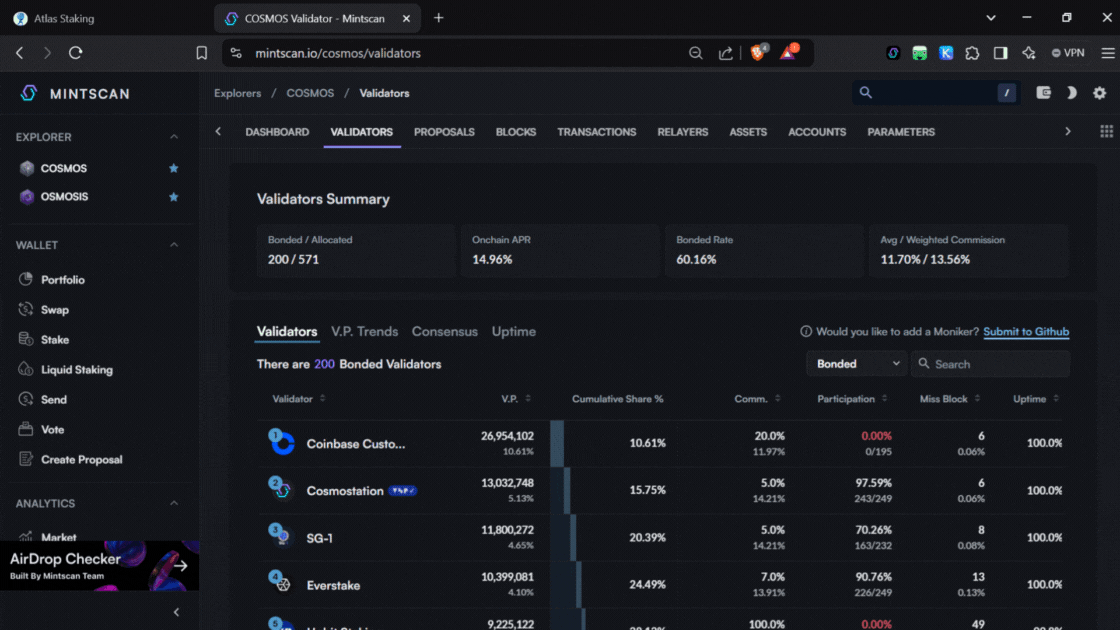Open the Bonded status dropdown

coord(856,364)
